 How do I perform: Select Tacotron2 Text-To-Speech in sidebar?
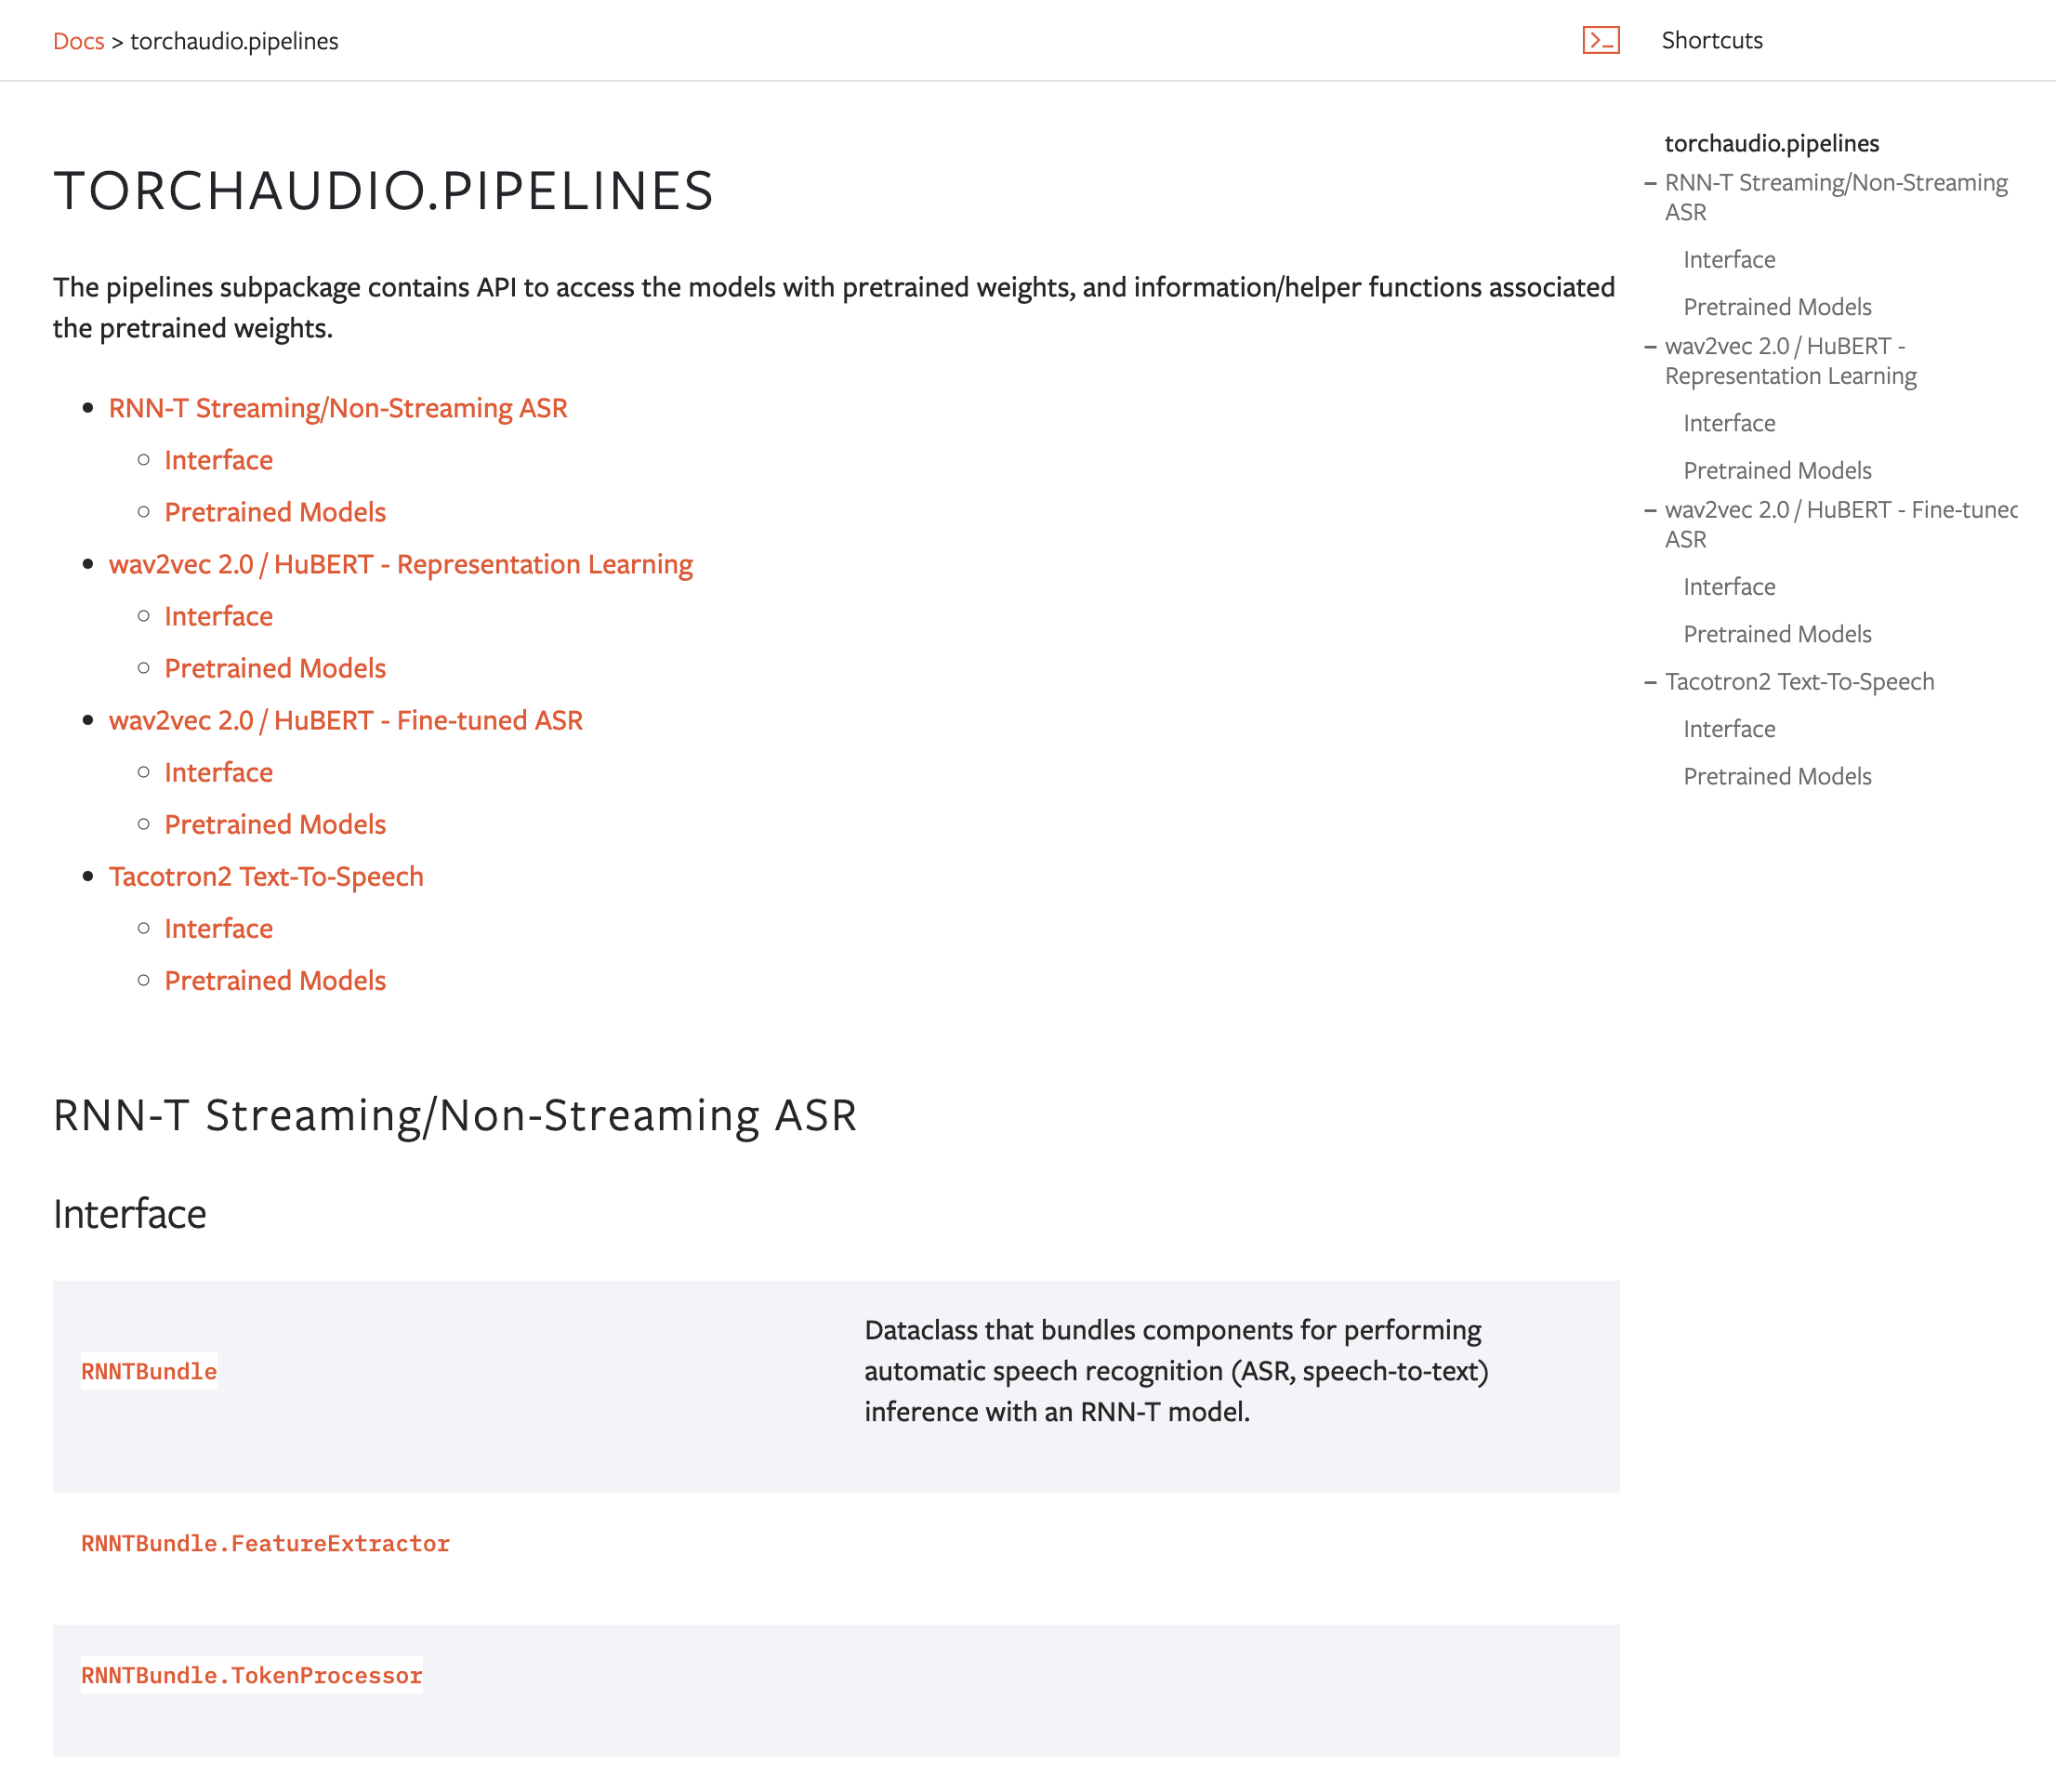[1799, 682]
